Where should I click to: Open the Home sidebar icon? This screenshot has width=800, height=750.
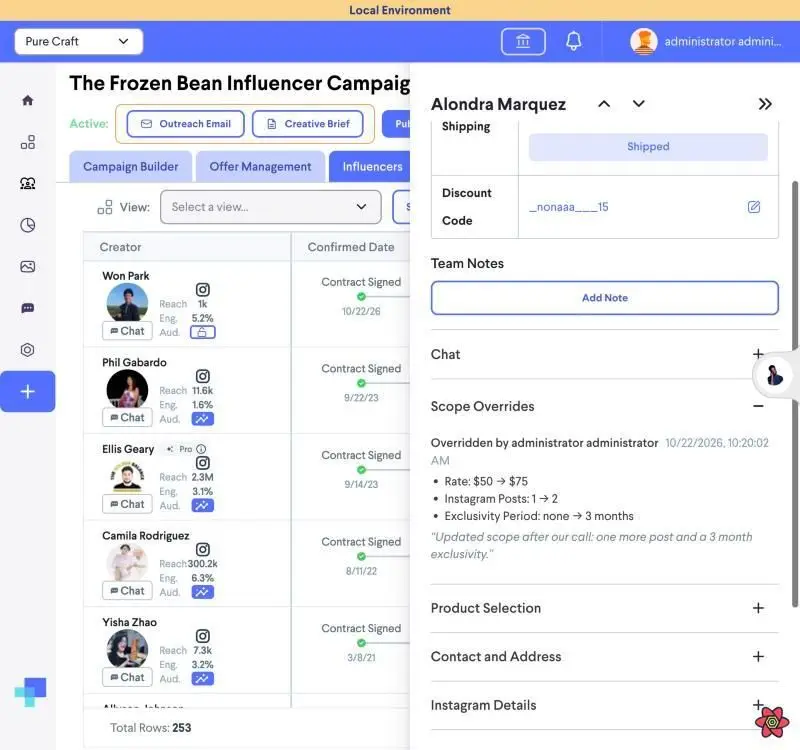pyautogui.click(x=28, y=100)
